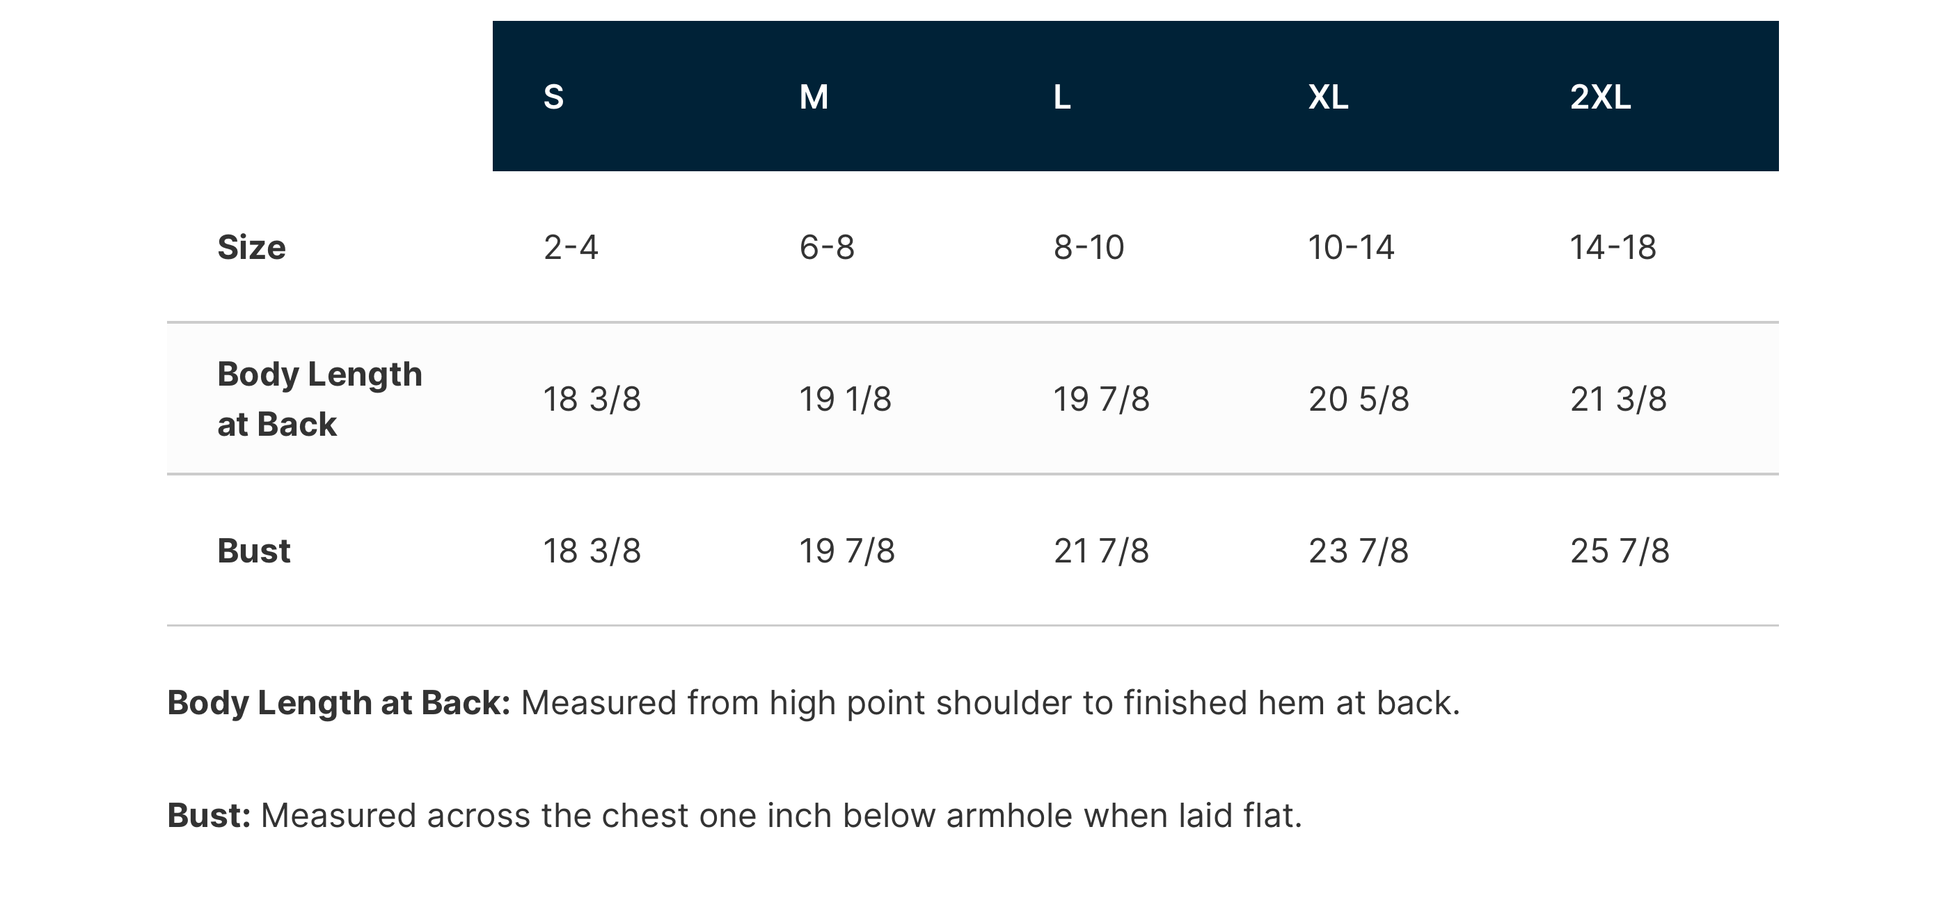
Task: Click the 2-4 size cell
Action: pos(571,247)
